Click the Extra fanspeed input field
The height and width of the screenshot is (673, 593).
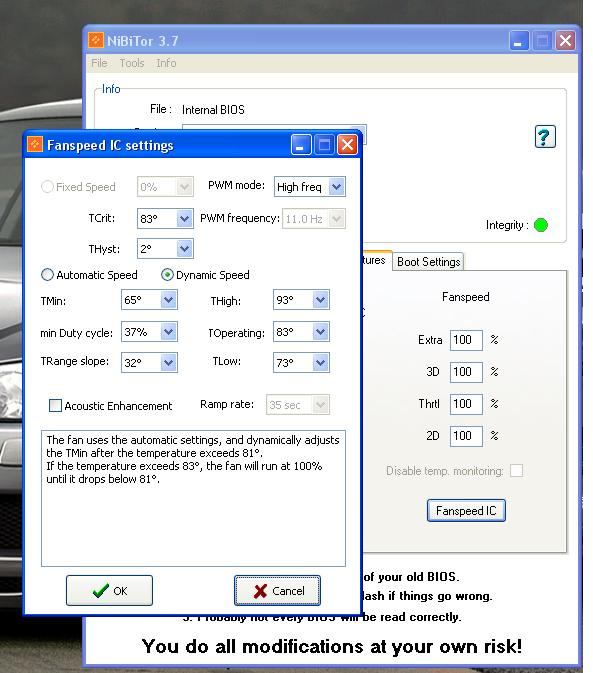[x=466, y=340]
